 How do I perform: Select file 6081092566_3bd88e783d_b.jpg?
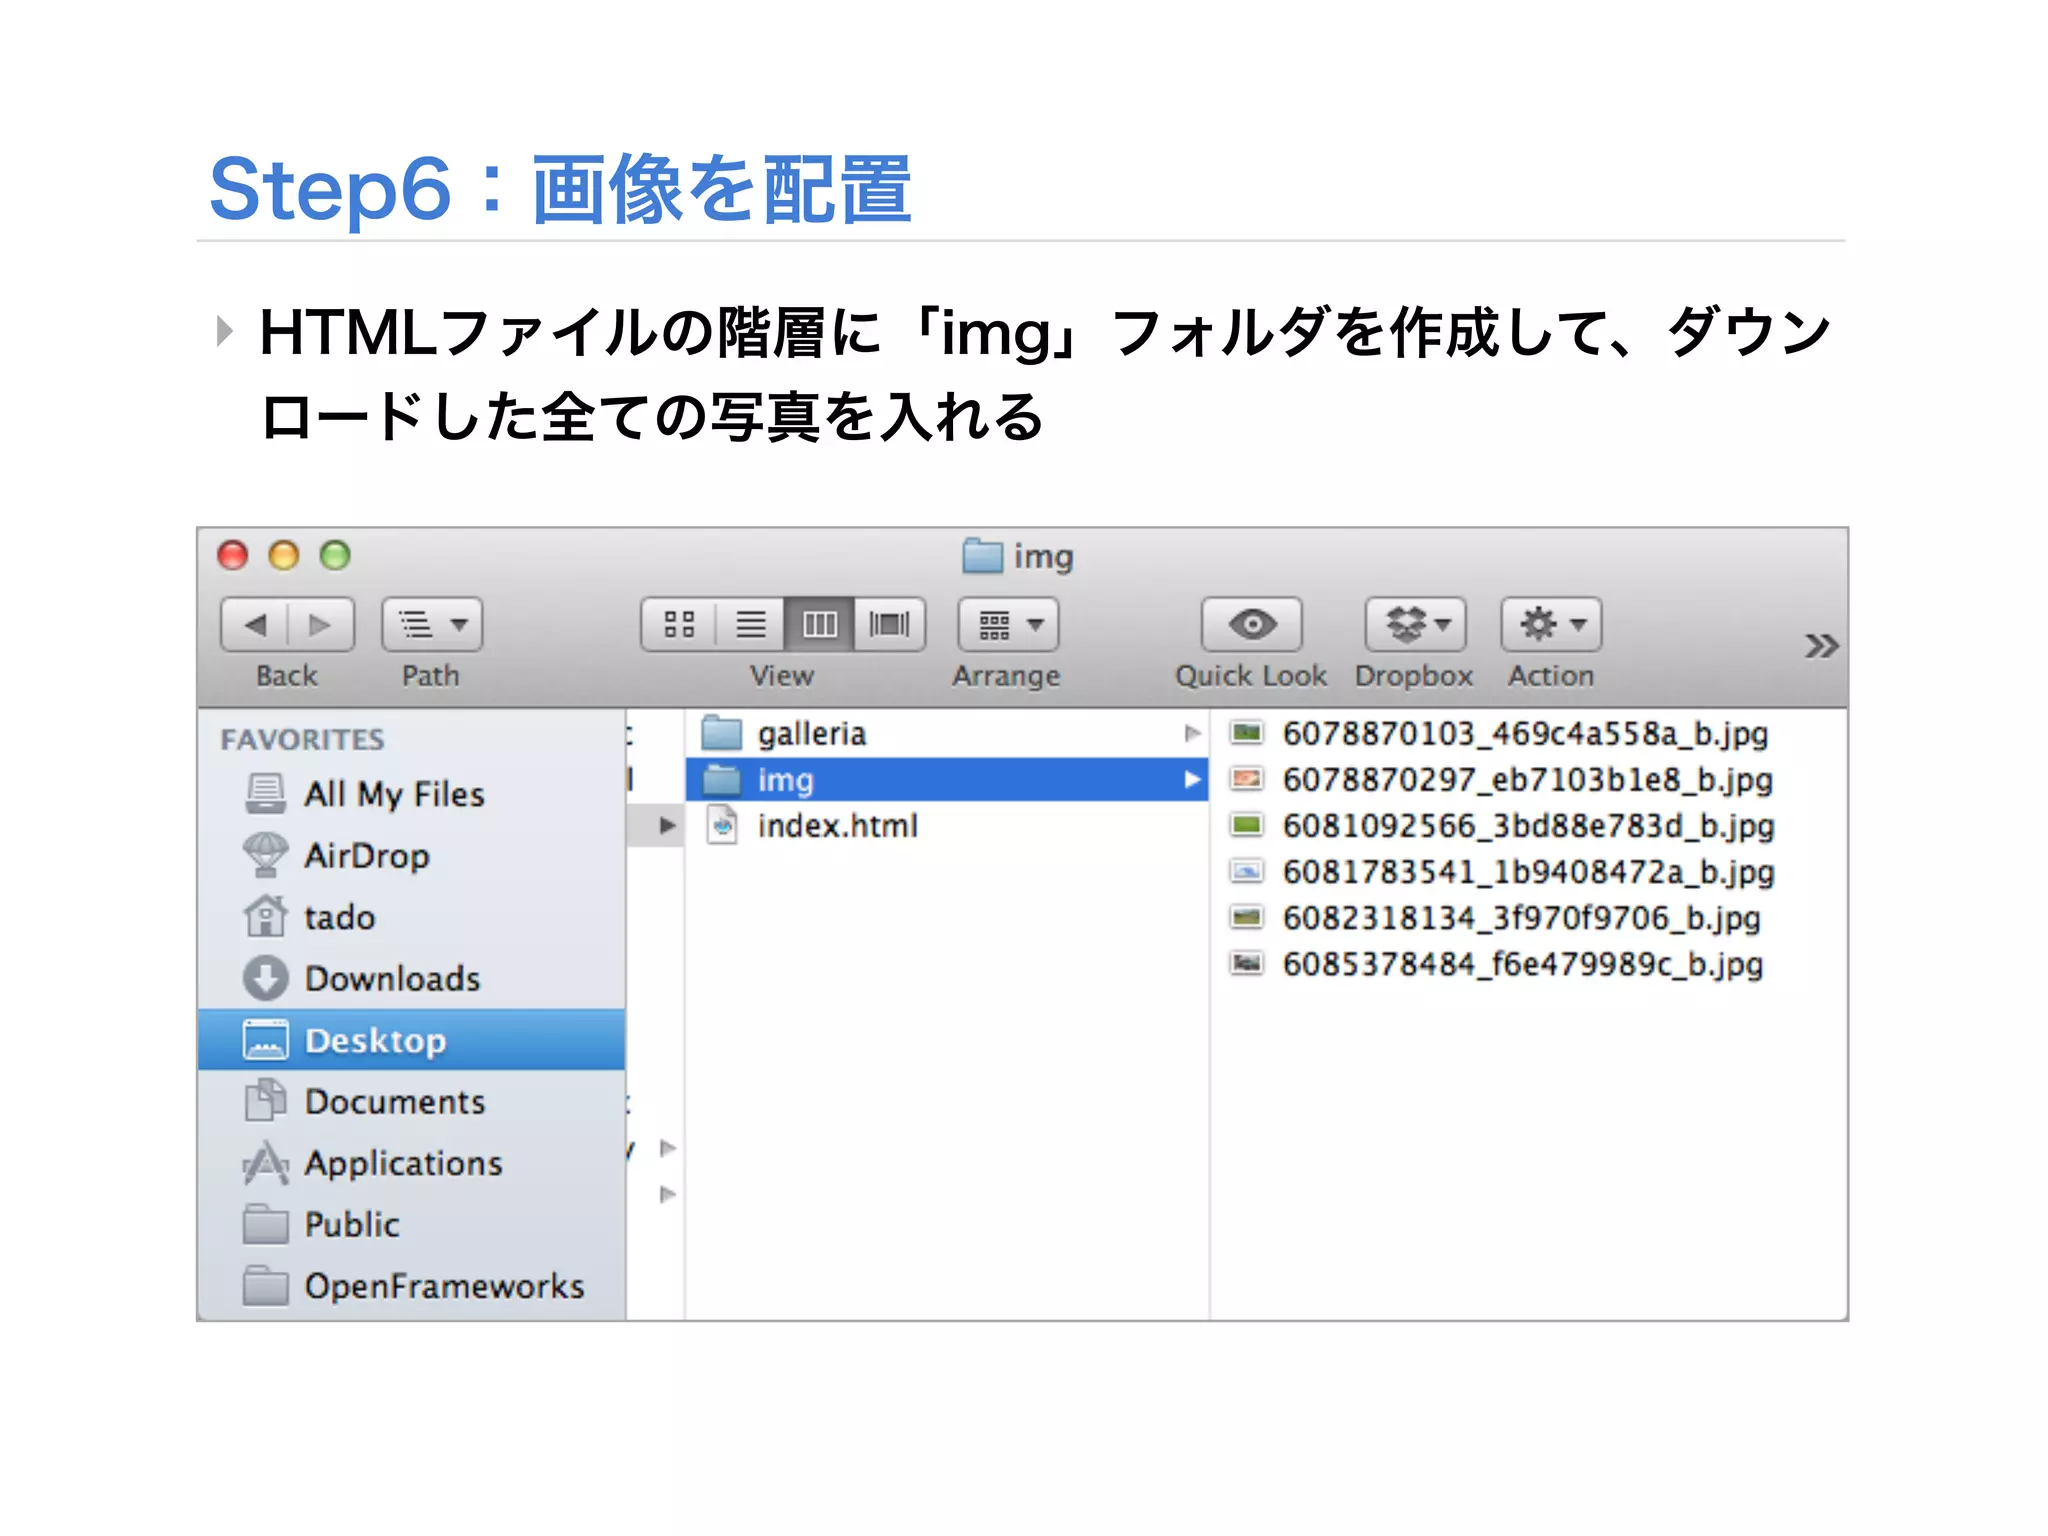[1528, 826]
